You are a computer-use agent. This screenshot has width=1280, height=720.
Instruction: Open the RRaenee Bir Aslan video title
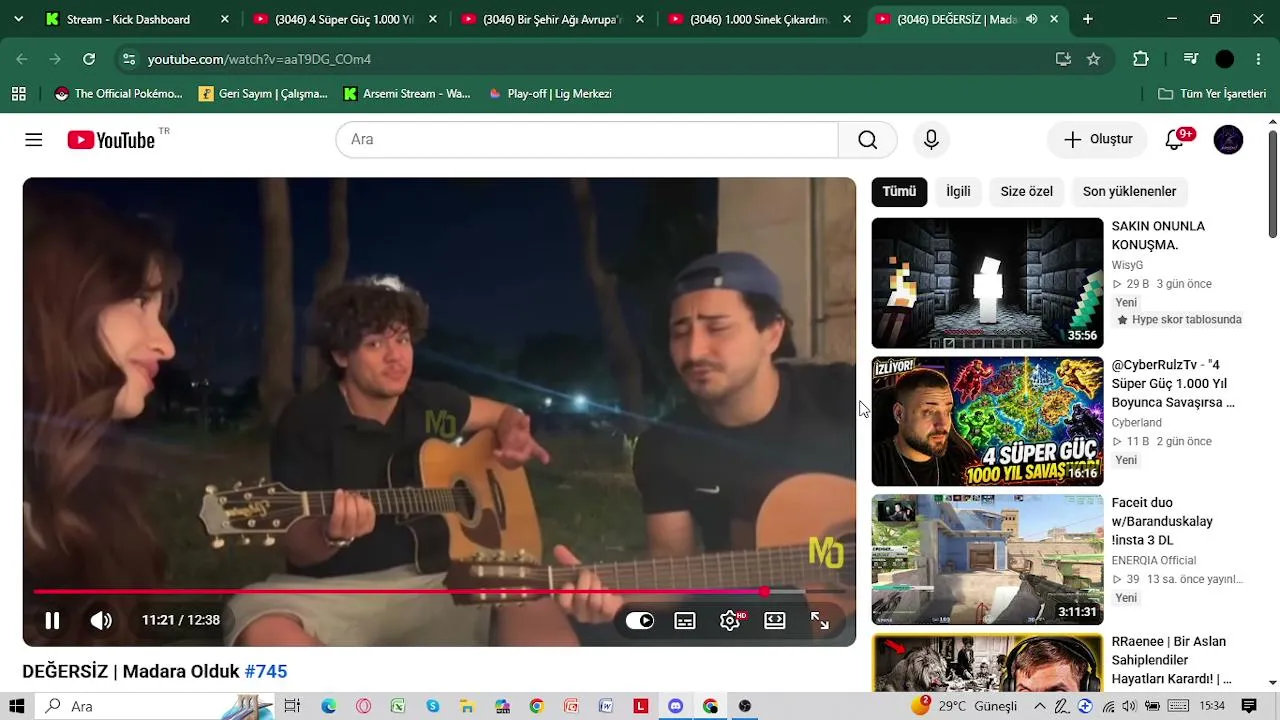(x=1171, y=660)
